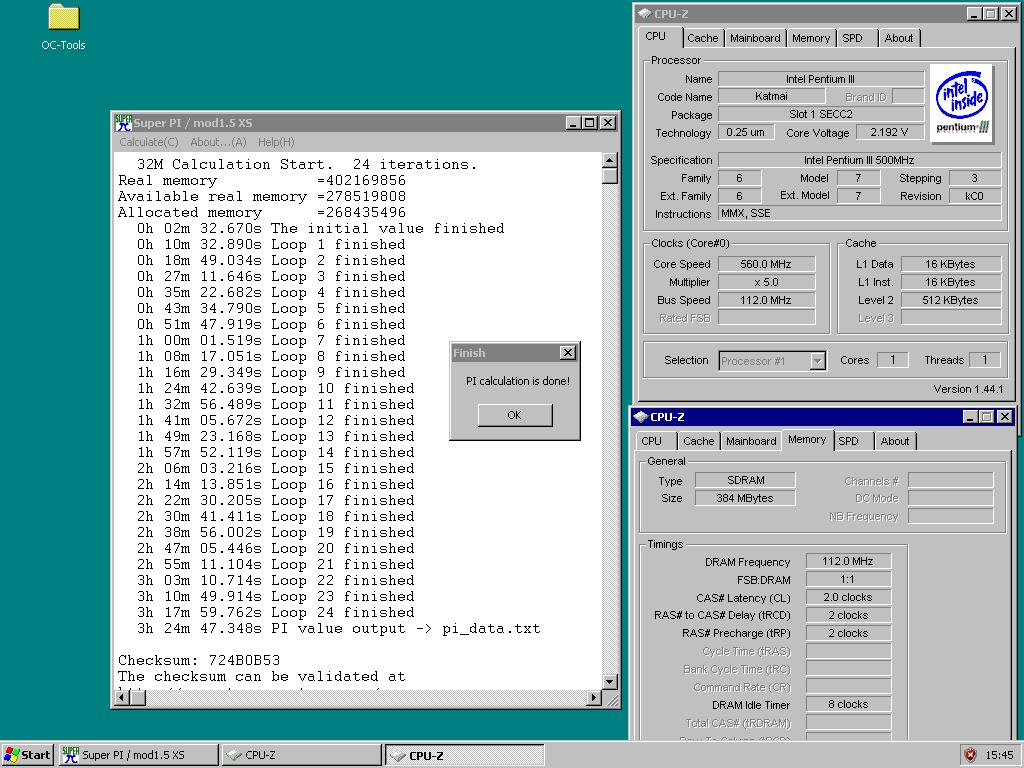Select the Memory tab in top CPU-Z
The width and height of the screenshot is (1024, 768).
tap(810, 38)
